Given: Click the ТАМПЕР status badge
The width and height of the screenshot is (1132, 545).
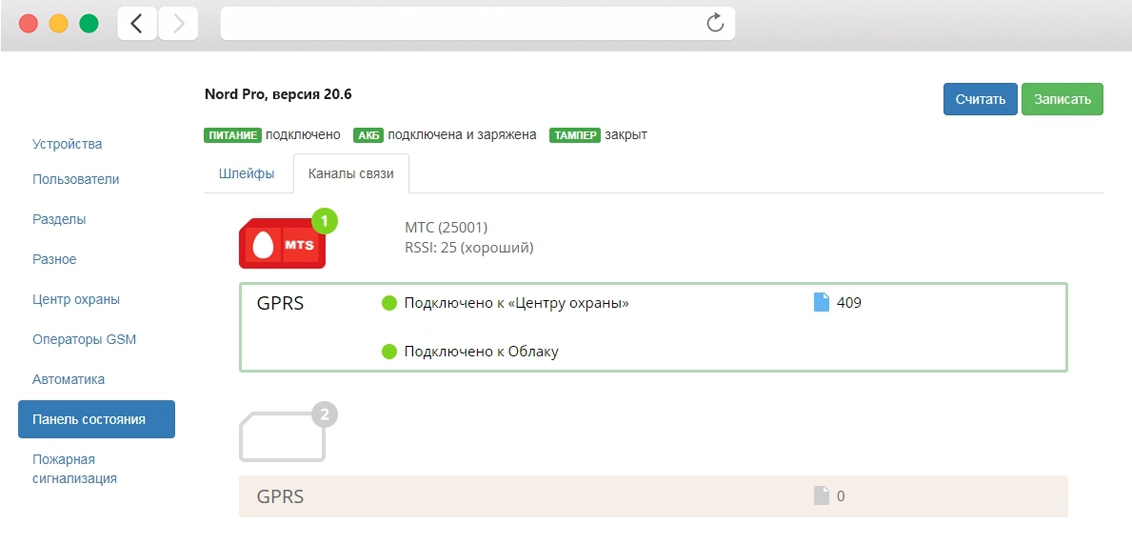Looking at the screenshot, I should pyautogui.click(x=575, y=135).
